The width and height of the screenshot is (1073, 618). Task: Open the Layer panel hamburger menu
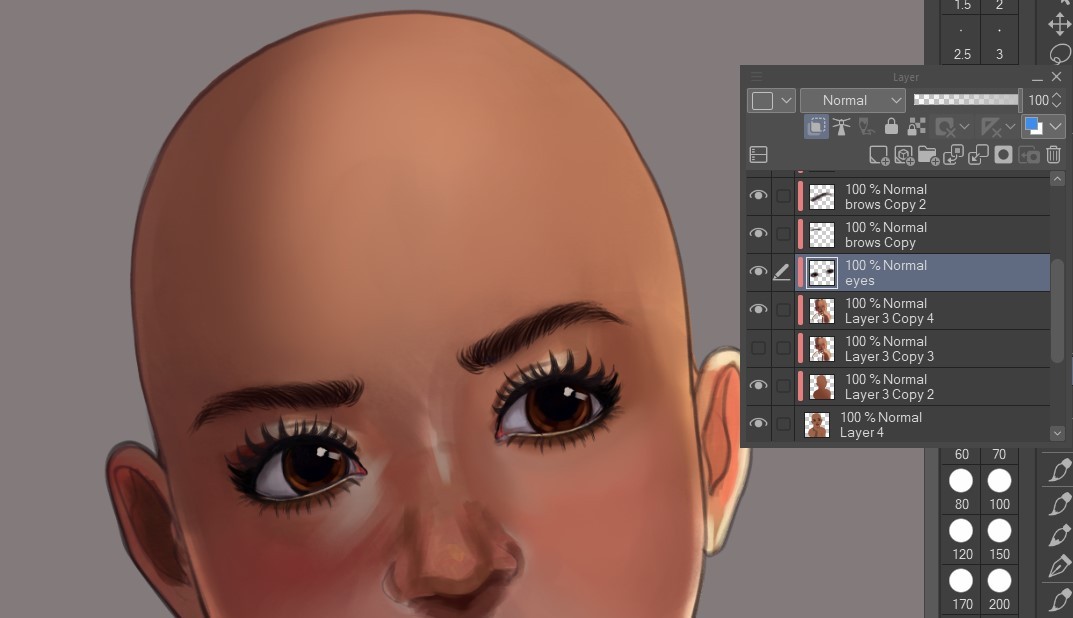[x=757, y=77]
